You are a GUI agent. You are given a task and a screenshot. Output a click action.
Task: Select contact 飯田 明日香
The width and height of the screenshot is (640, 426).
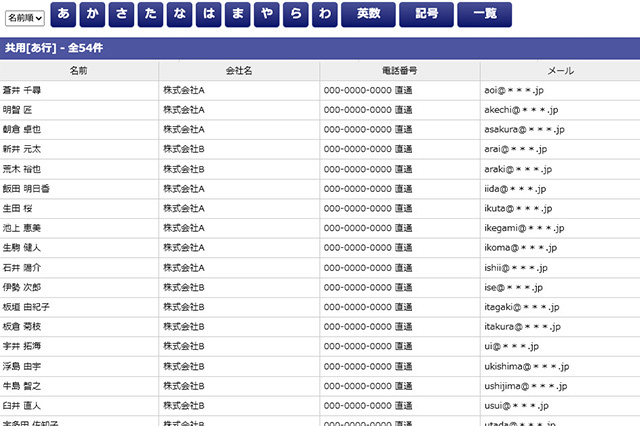(x=26, y=189)
